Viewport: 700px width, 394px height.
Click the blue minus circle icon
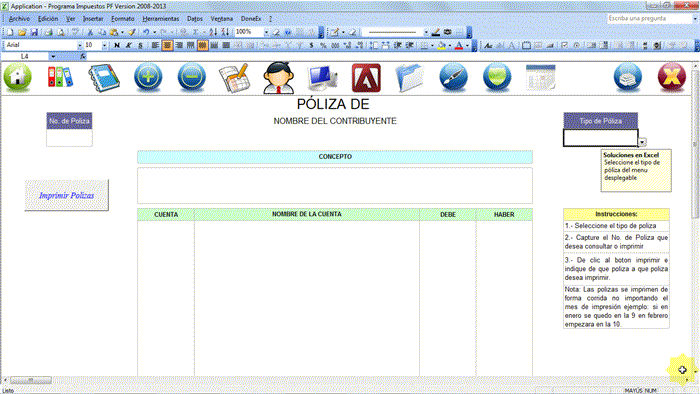click(x=192, y=77)
